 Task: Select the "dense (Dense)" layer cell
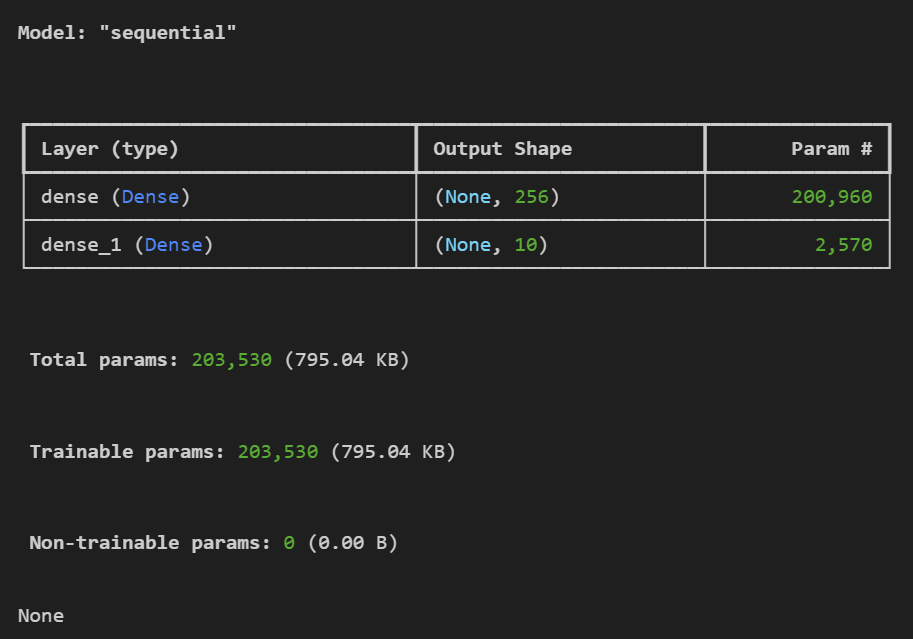[115, 197]
